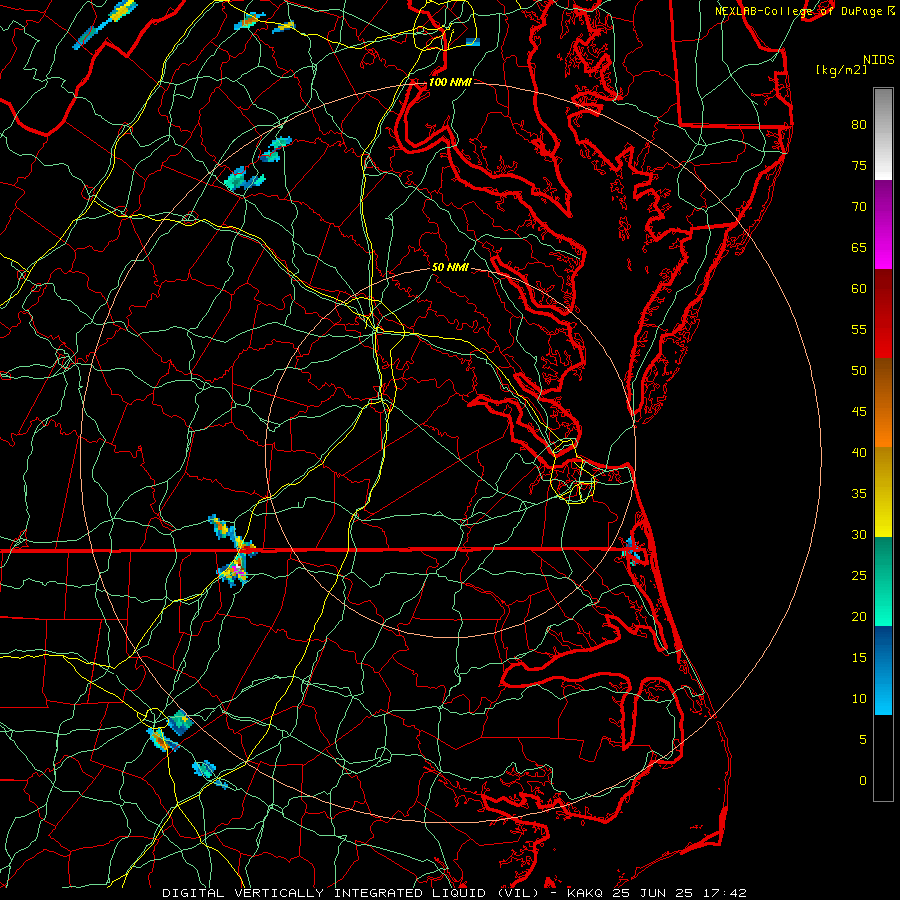Click the small blue echo on the coastline
This screenshot has width=900, height=900.
click(x=631, y=550)
